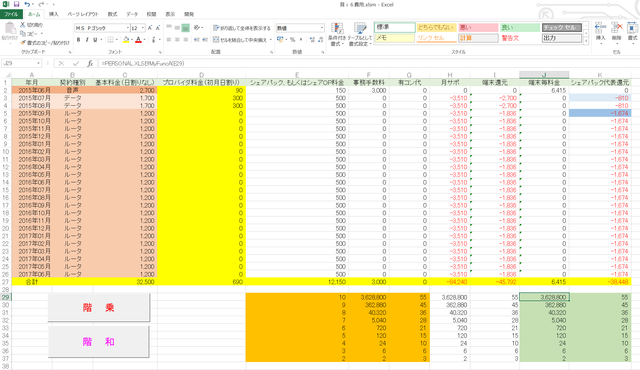The height and width of the screenshot is (370, 640).
Task: Toggle Wrap Text option
Action: 242,28
